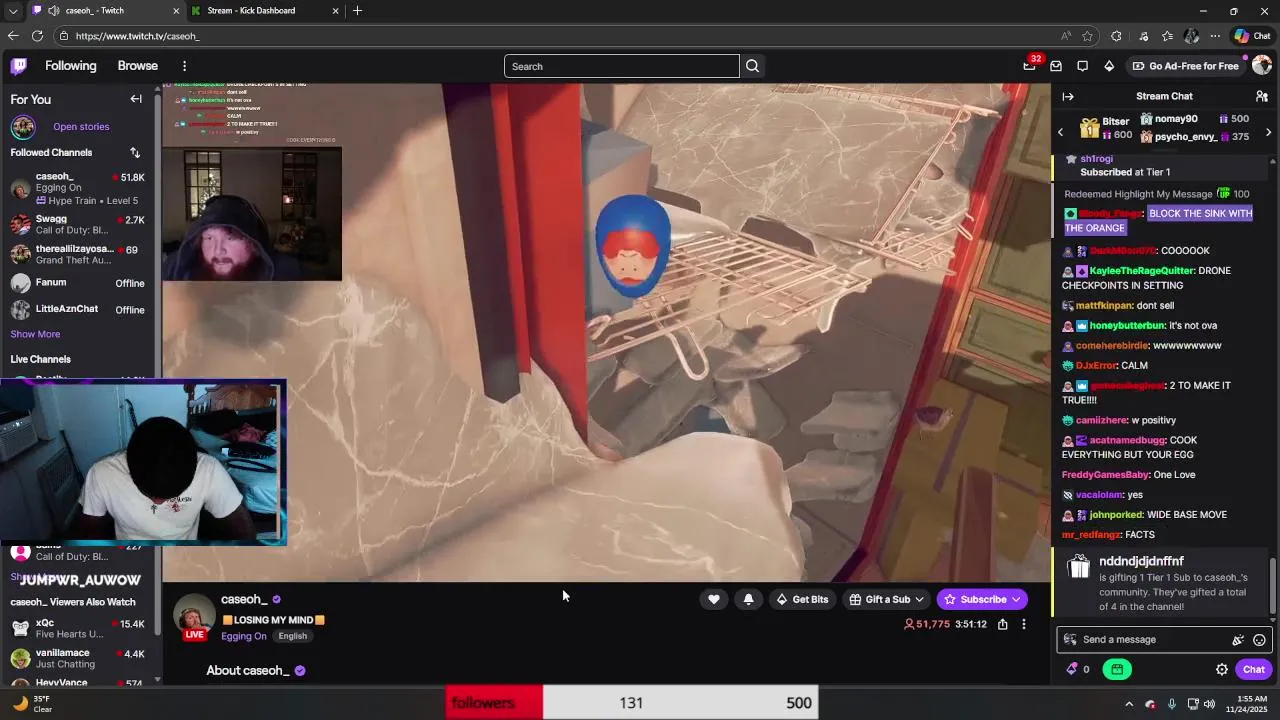1280x720 pixels.
Task: Sort the Followed Channels list
Action: (135, 152)
